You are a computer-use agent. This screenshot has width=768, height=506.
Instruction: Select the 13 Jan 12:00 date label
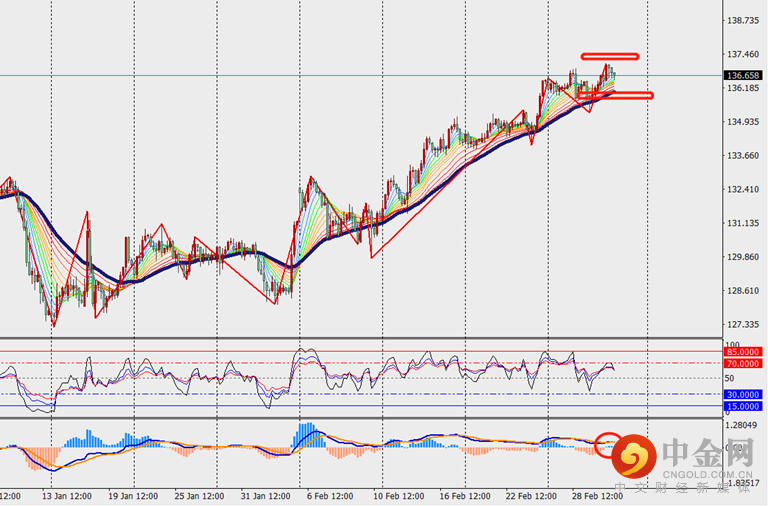click(x=67, y=496)
